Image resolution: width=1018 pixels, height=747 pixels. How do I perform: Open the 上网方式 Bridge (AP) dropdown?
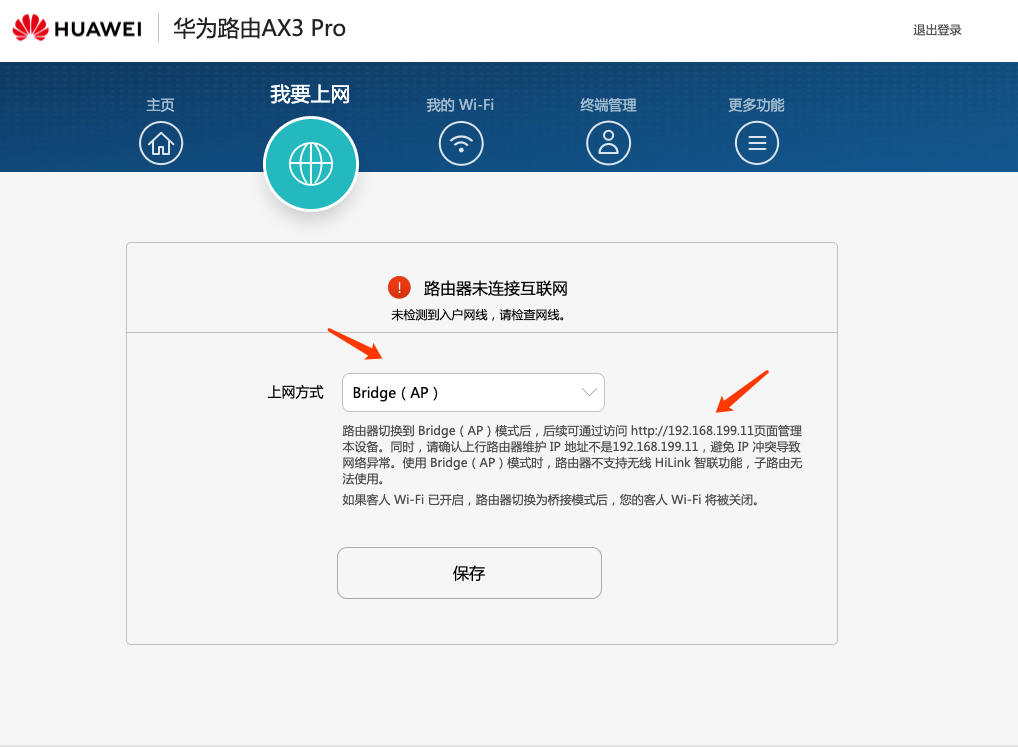[473, 393]
